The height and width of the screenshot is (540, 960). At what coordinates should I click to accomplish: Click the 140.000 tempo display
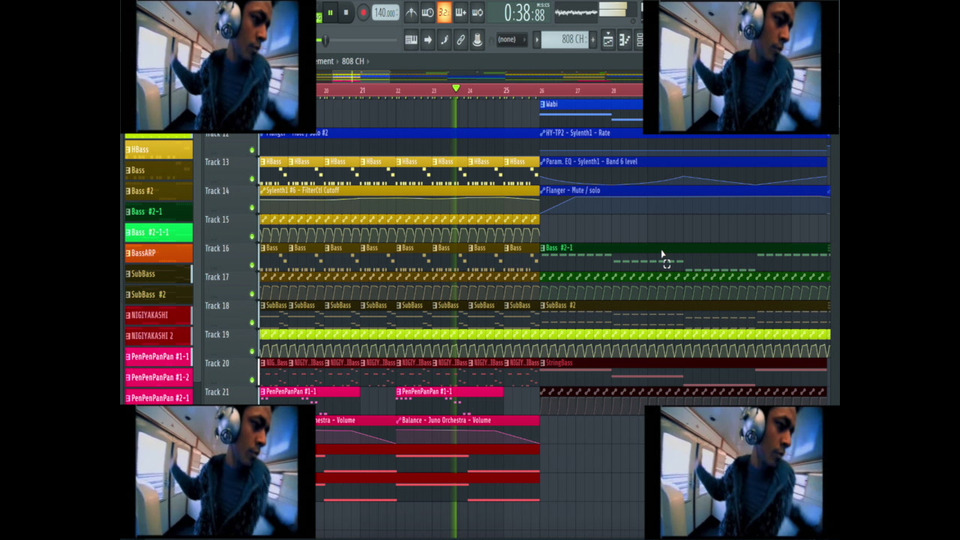click(x=385, y=12)
